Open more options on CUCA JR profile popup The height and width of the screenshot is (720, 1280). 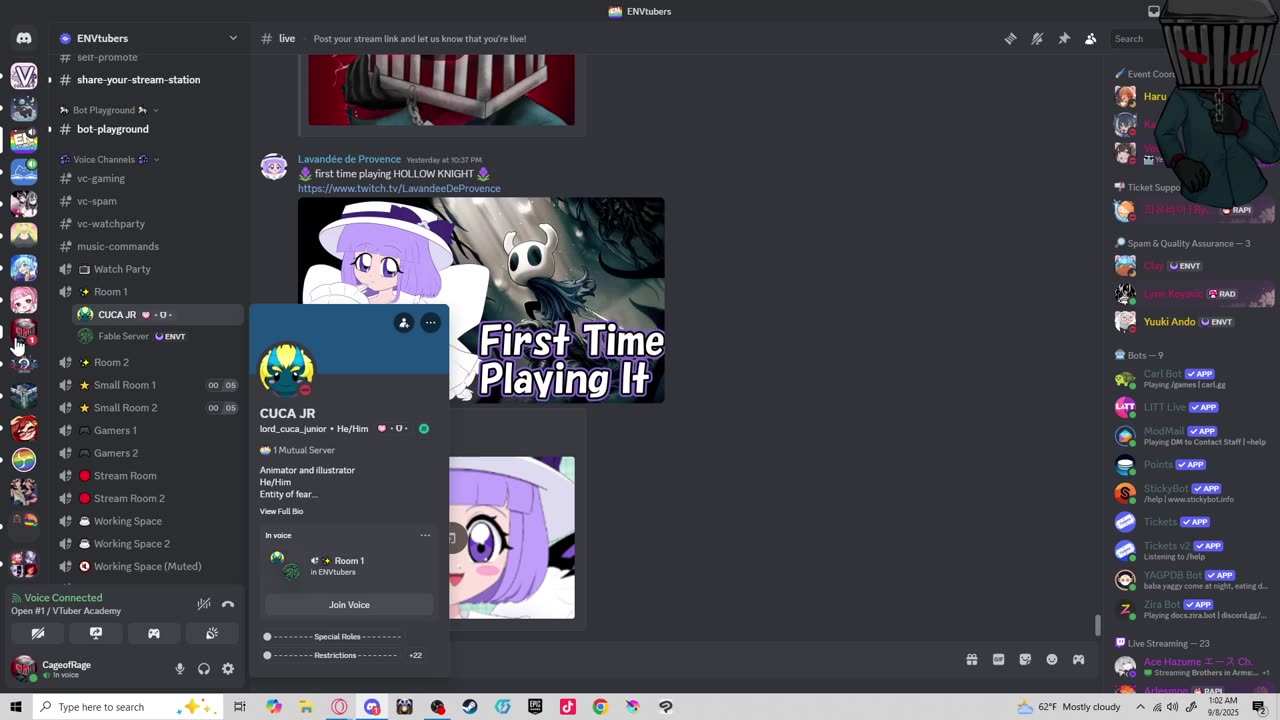[431, 323]
